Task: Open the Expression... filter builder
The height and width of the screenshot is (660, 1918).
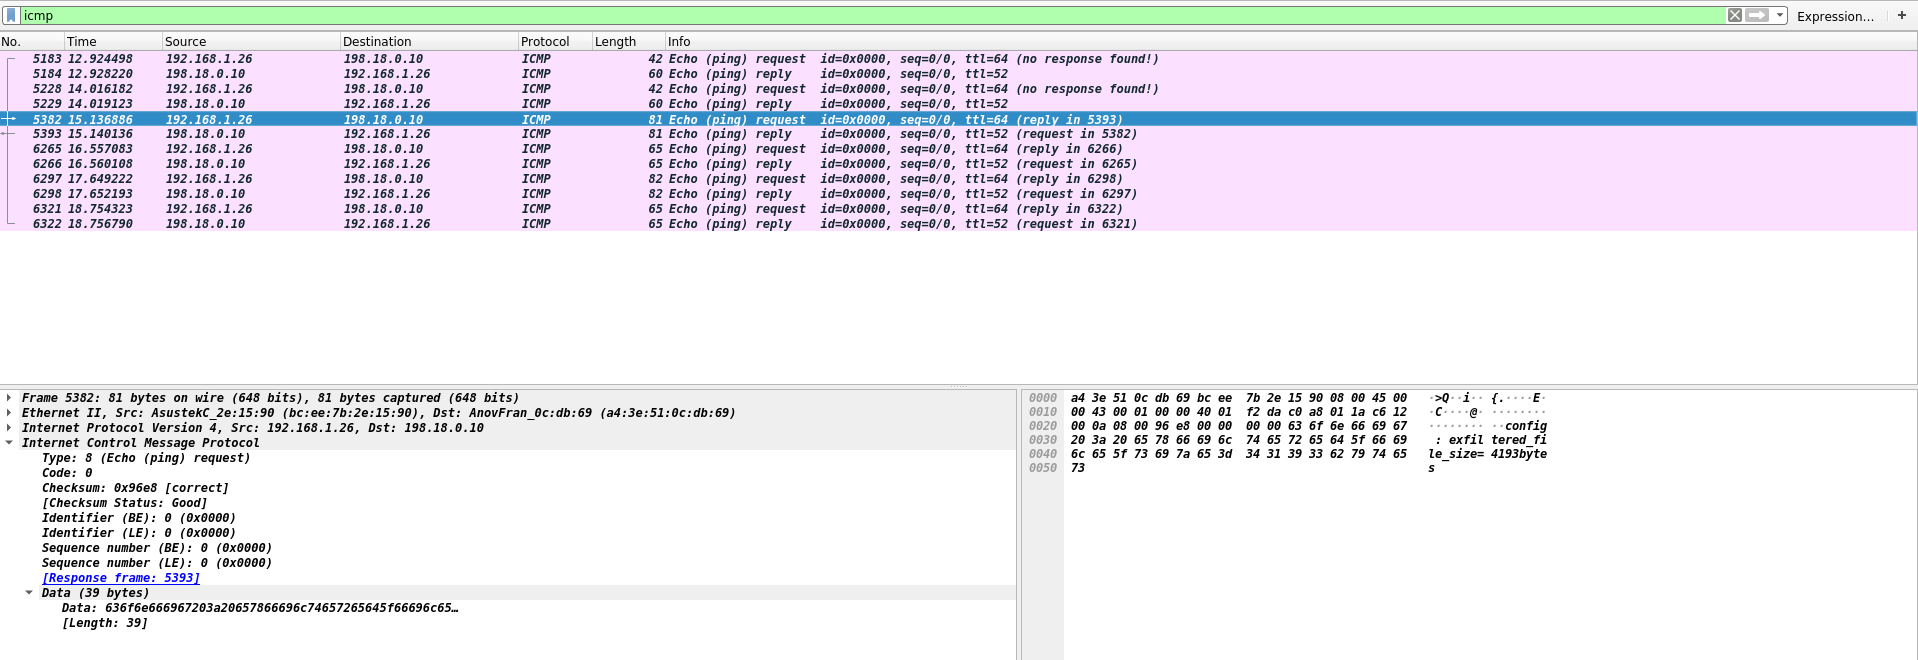Action: point(1835,16)
